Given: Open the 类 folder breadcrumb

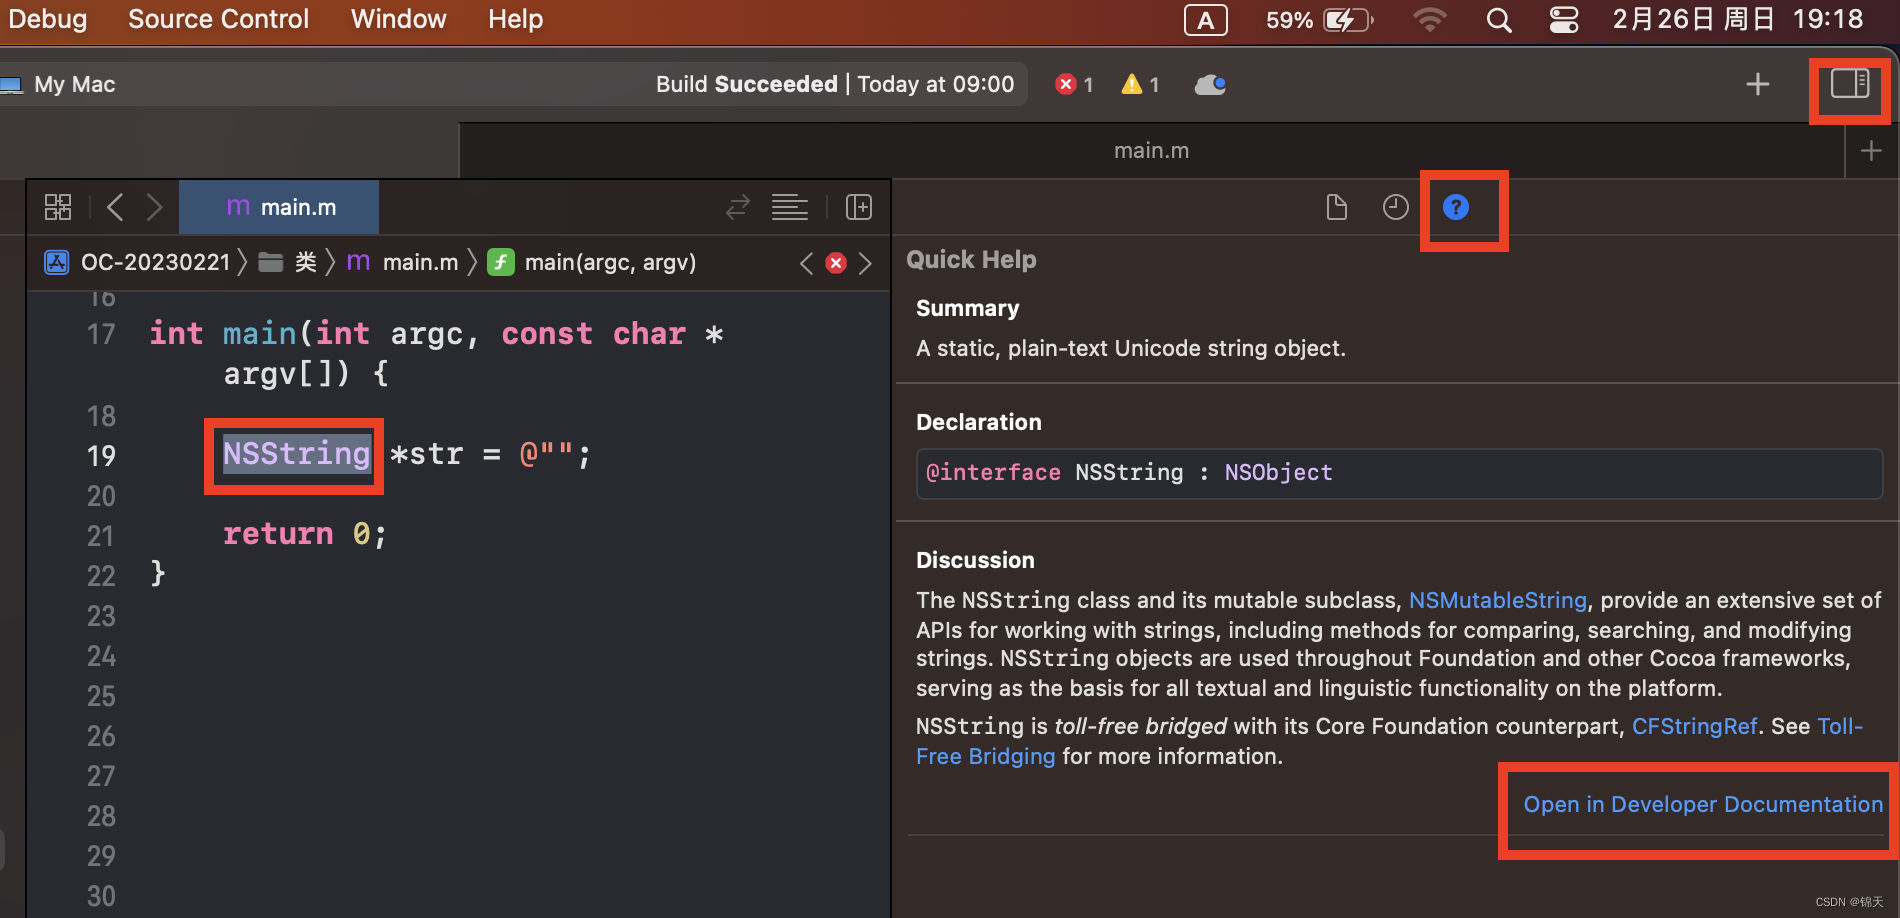Looking at the screenshot, I should [x=288, y=263].
